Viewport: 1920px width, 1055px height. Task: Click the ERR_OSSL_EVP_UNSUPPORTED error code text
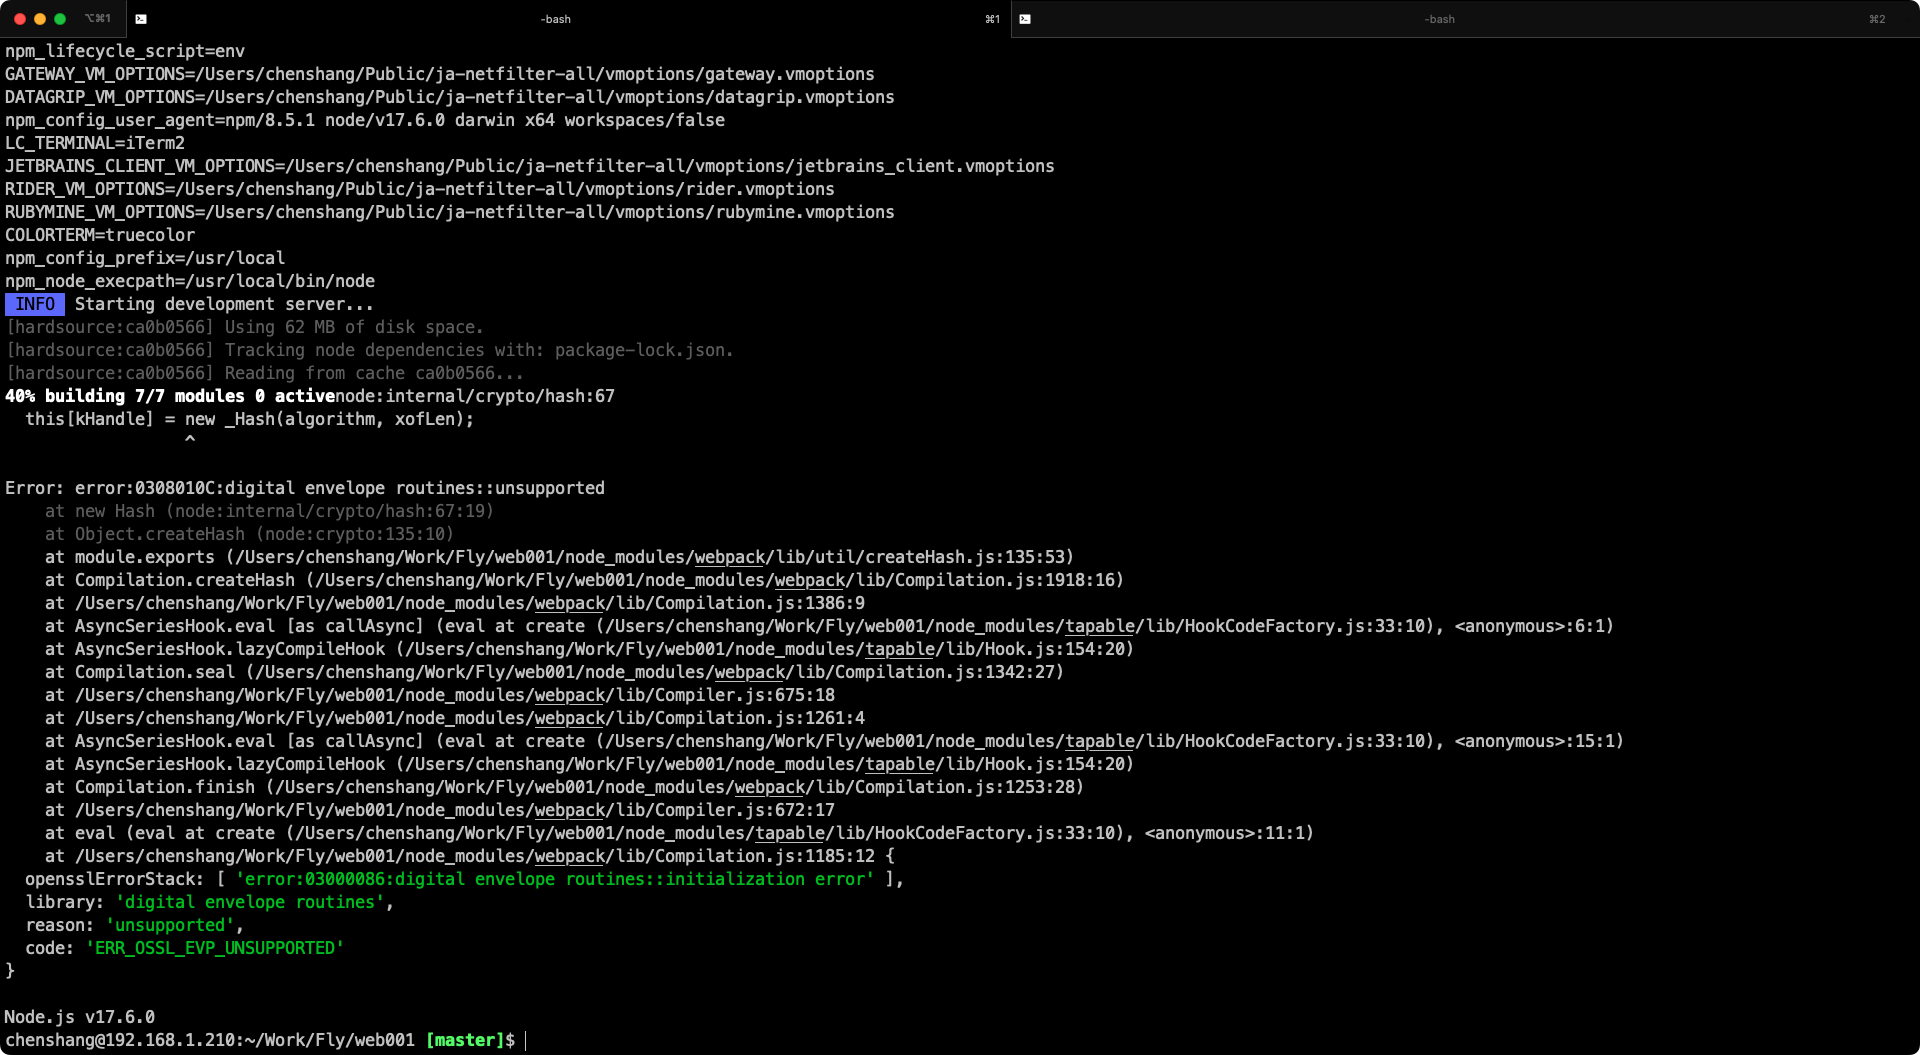point(214,948)
